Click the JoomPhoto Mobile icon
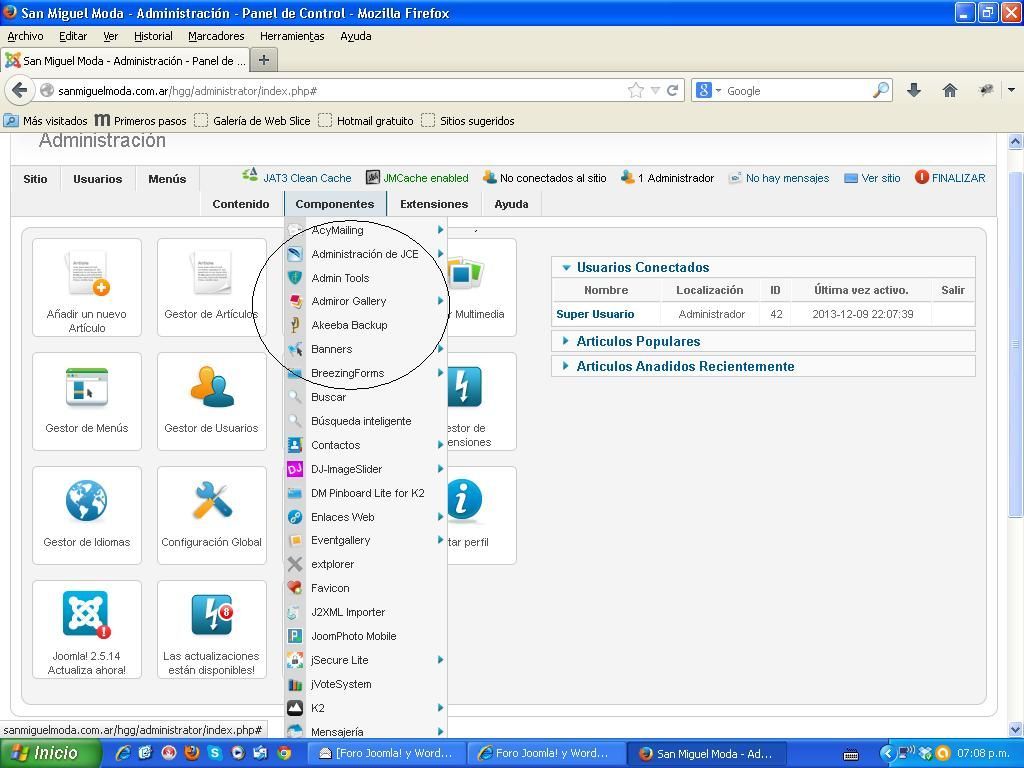The image size is (1024, 768). tap(295, 636)
